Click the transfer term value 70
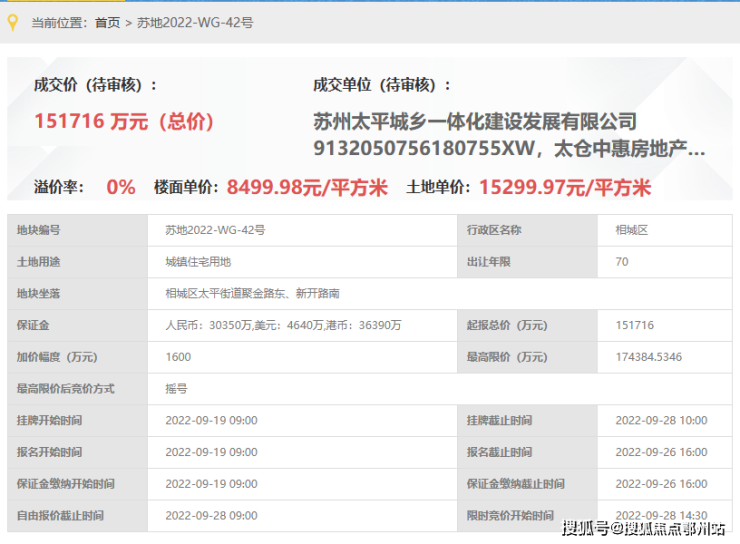The width and height of the screenshot is (740, 544). click(622, 262)
